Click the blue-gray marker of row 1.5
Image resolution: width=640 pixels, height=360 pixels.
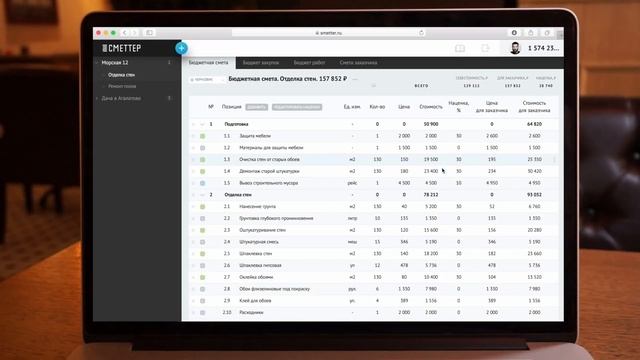click(202, 183)
